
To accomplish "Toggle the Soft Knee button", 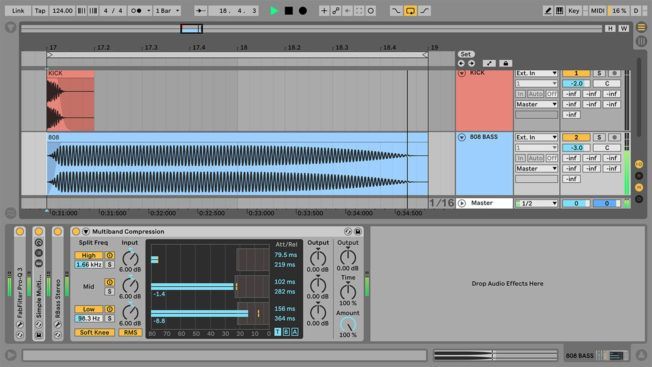I will click(x=94, y=333).
